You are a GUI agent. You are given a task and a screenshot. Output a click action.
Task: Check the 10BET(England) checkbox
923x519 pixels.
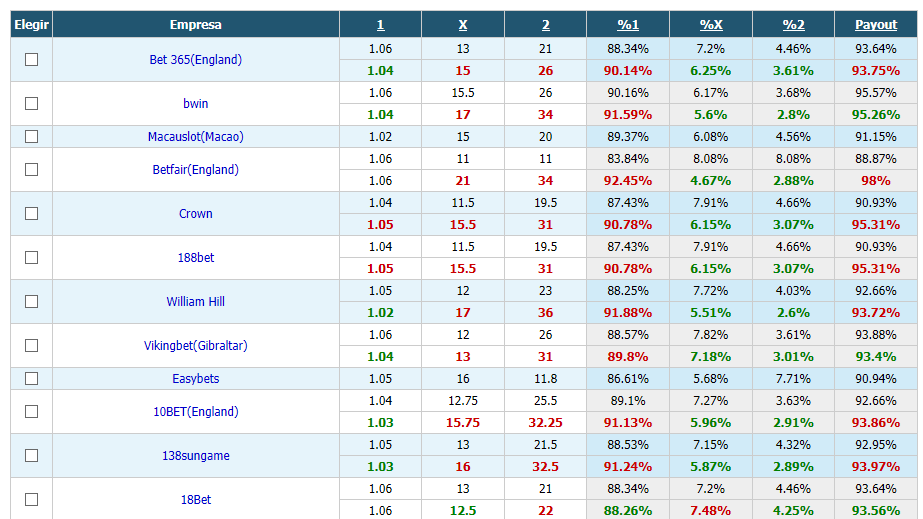[32, 411]
